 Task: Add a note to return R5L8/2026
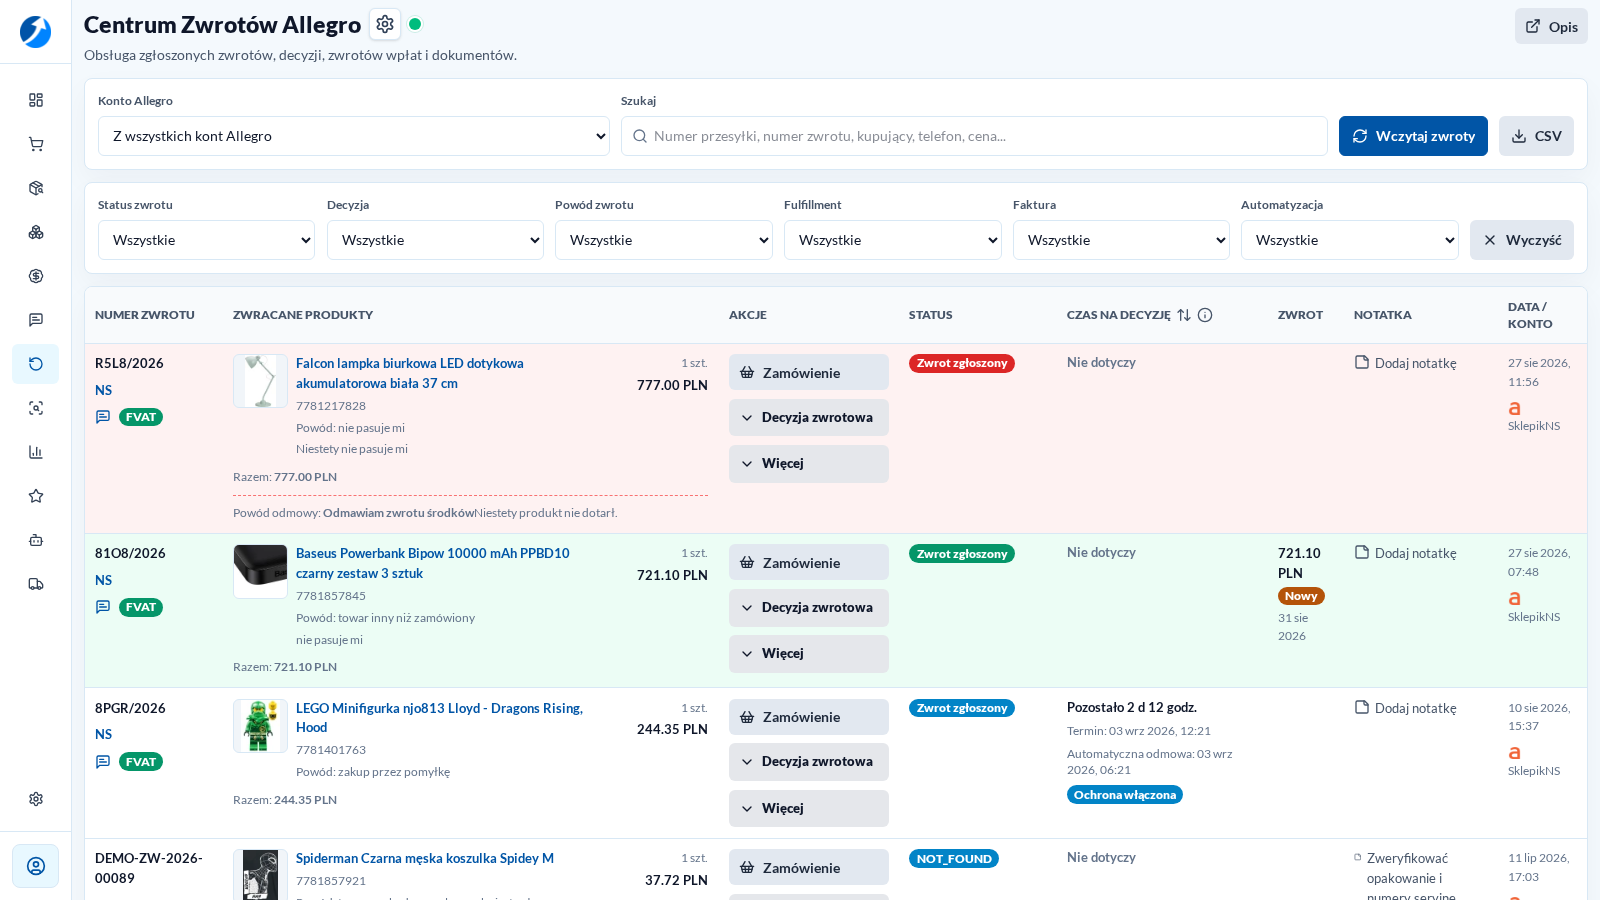(1405, 363)
